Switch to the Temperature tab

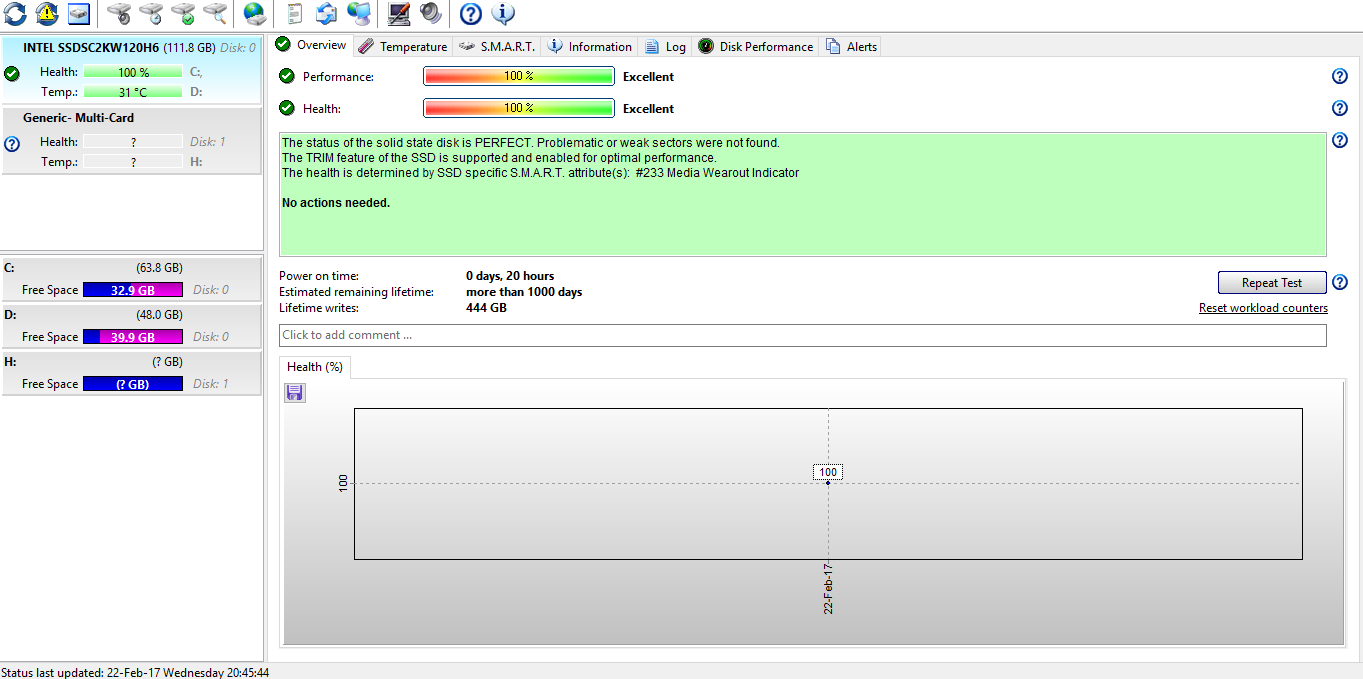pyautogui.click(x=402, y=46)
